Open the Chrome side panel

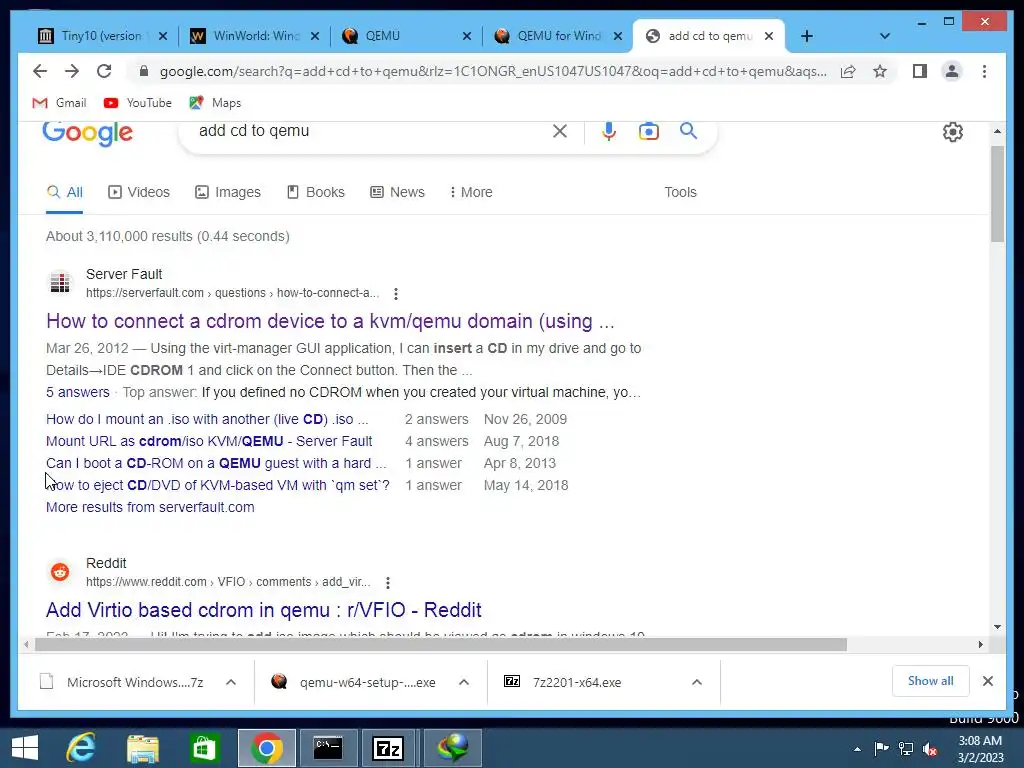[x=920, y=71]
